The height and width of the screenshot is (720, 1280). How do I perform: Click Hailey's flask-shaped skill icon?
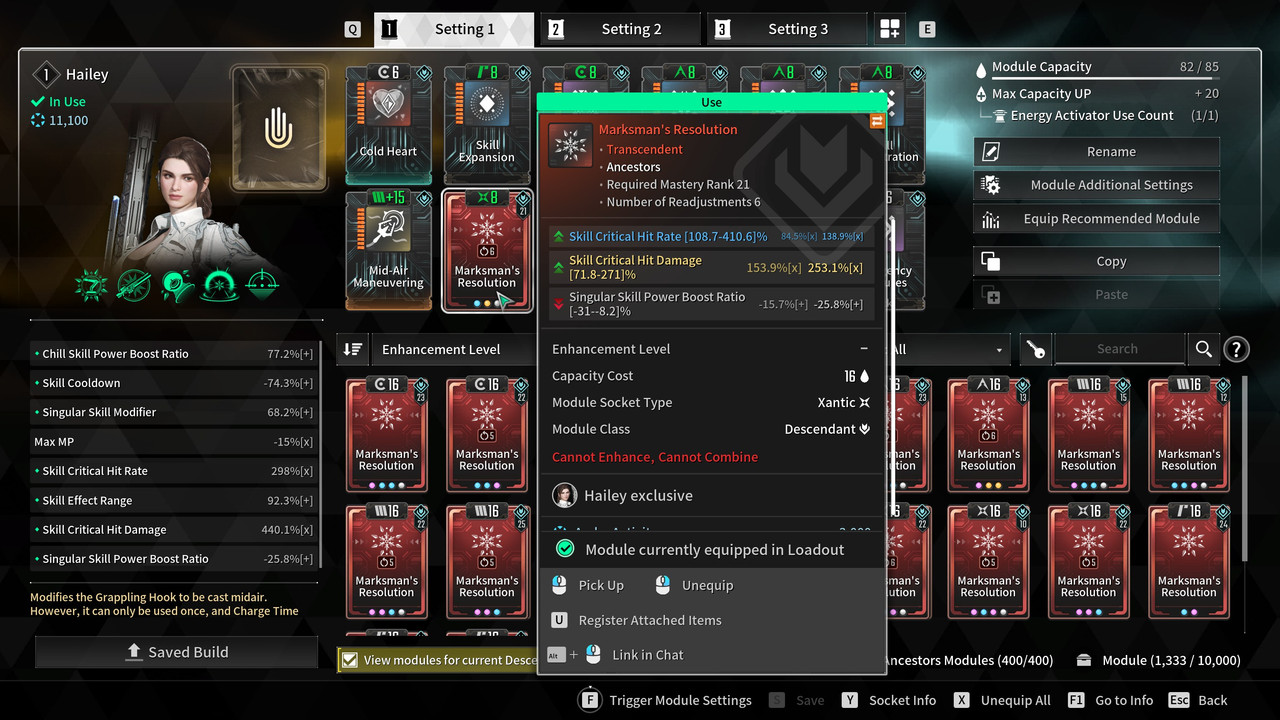[177, 285]
